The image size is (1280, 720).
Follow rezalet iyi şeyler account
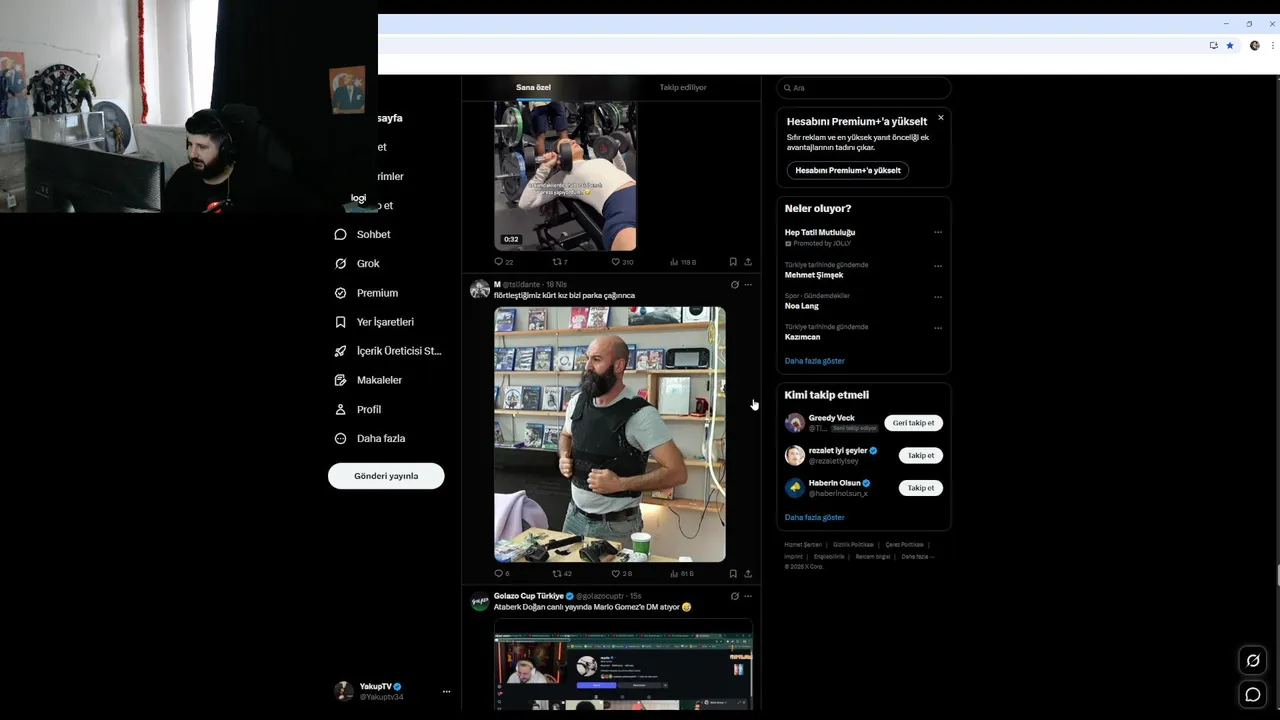pos(920,455)
